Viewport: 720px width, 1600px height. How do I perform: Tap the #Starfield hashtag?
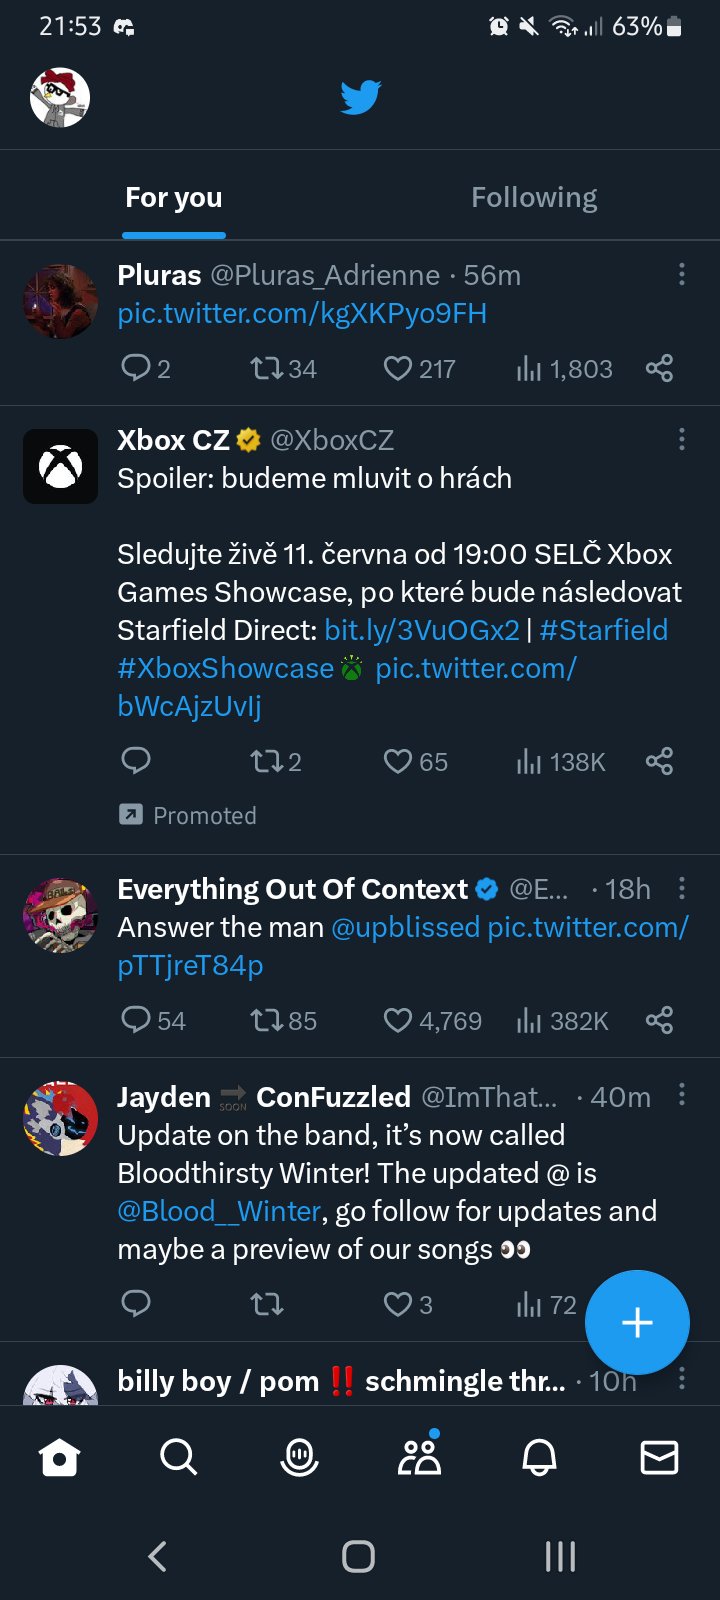point(604,630)
